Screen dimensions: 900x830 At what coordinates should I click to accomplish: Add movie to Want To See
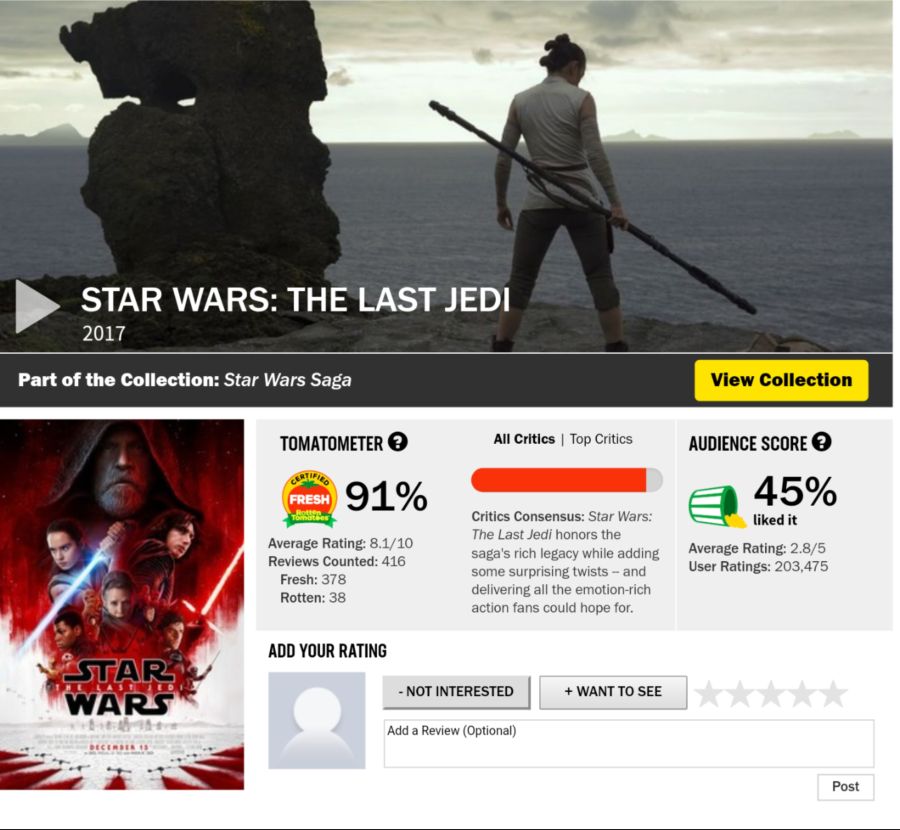[x=613, y=692]
